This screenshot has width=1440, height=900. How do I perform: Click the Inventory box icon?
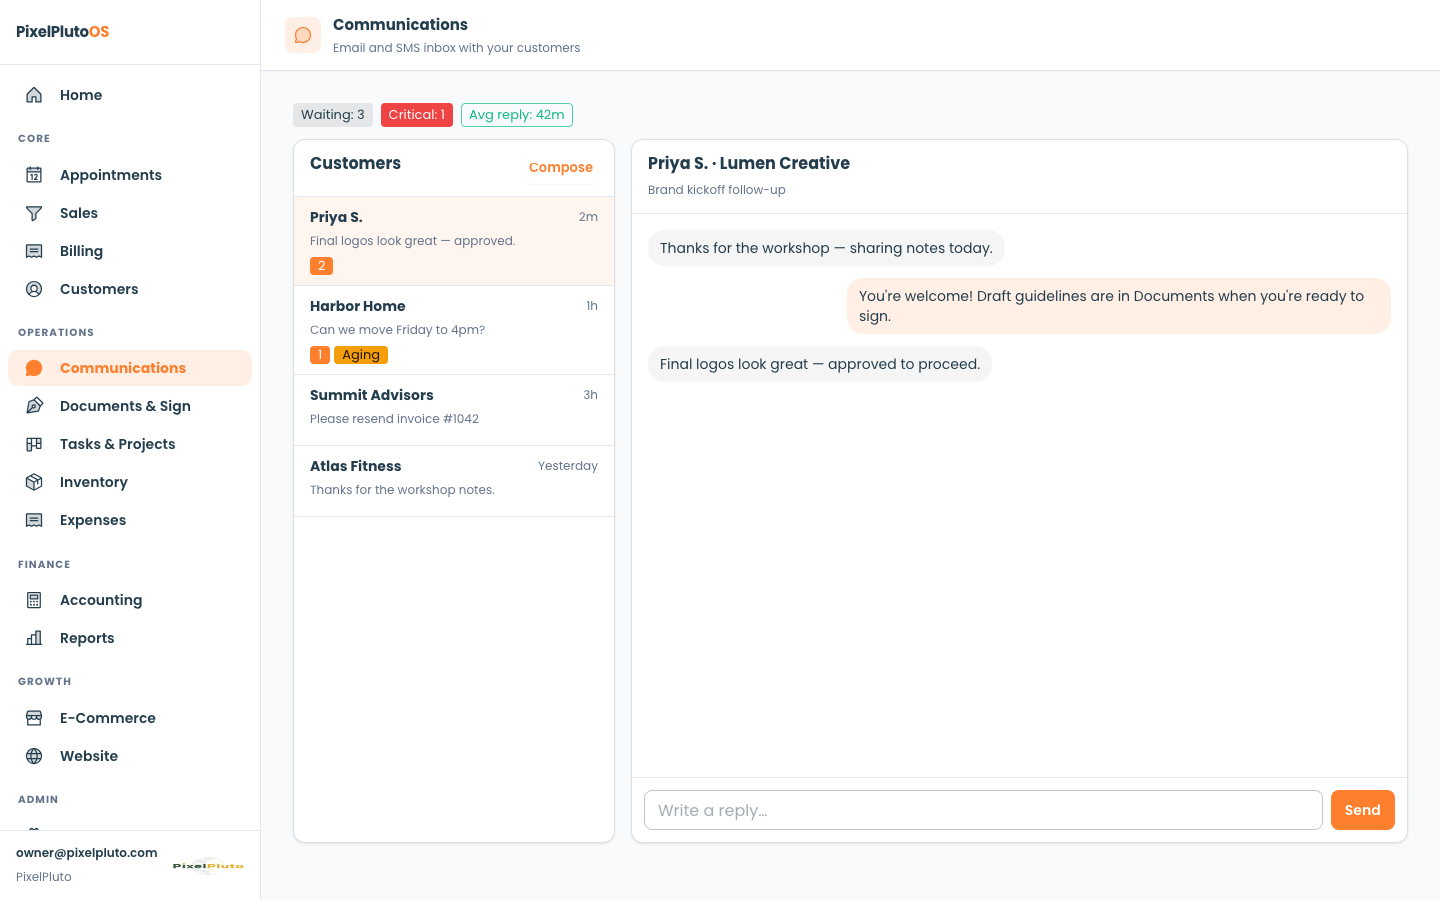coord(34,482)
